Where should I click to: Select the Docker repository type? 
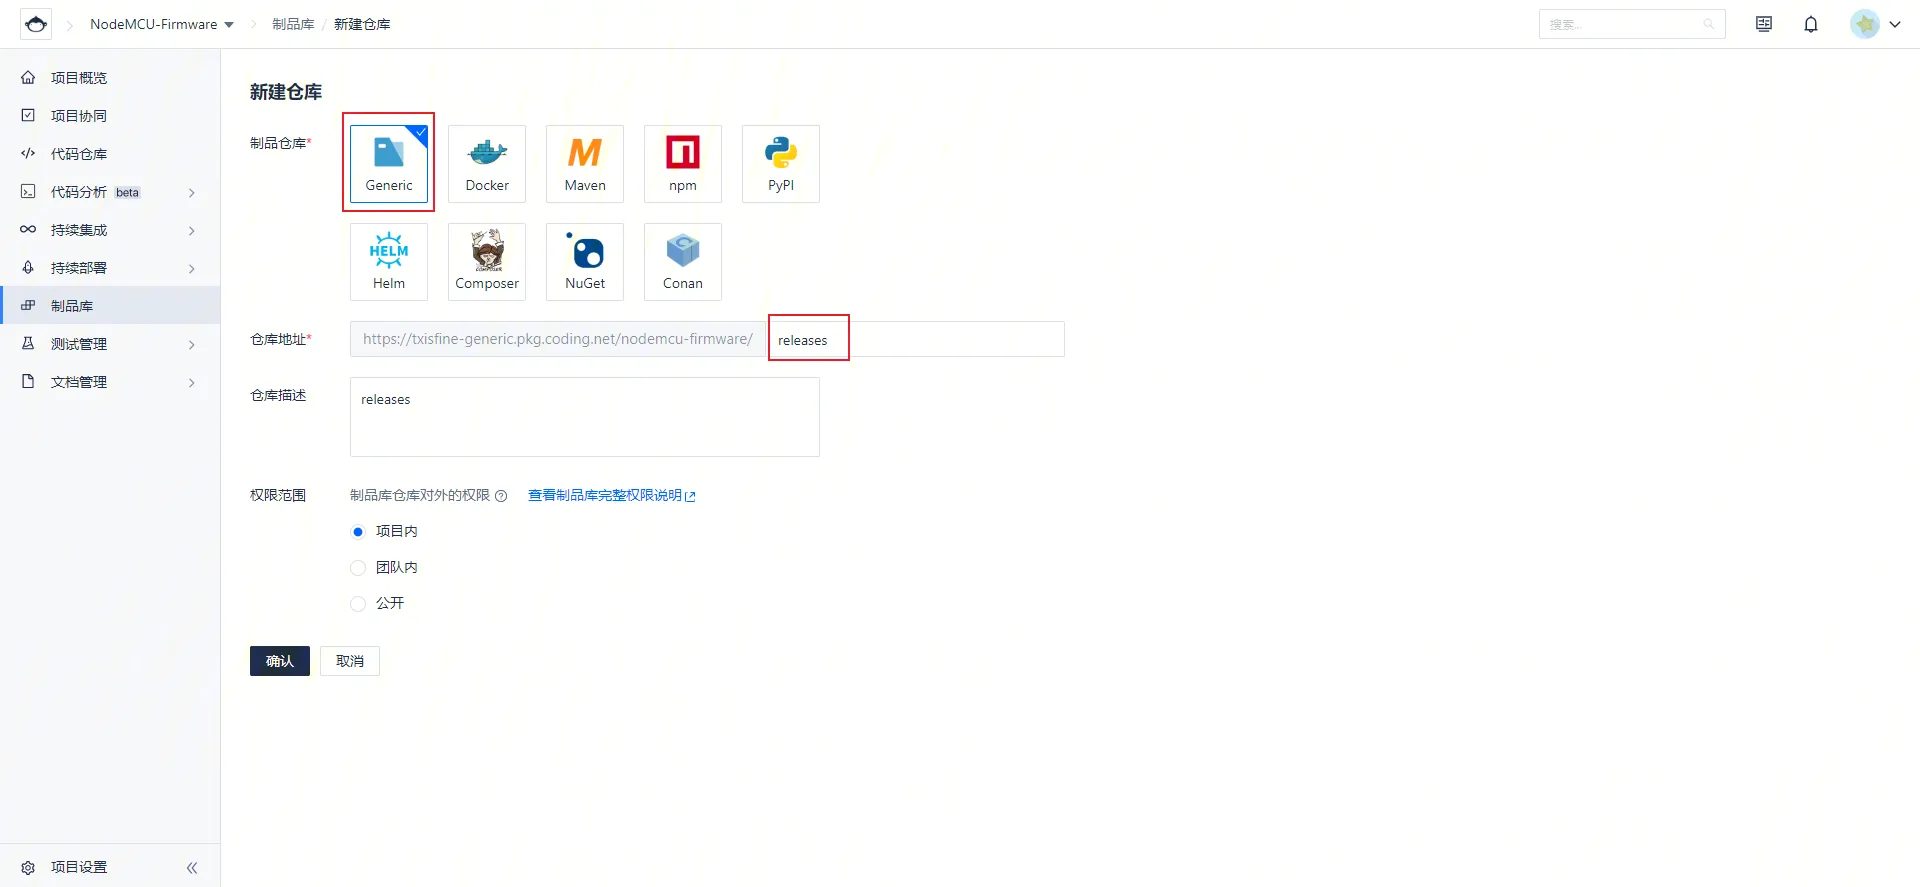(487, 164)
